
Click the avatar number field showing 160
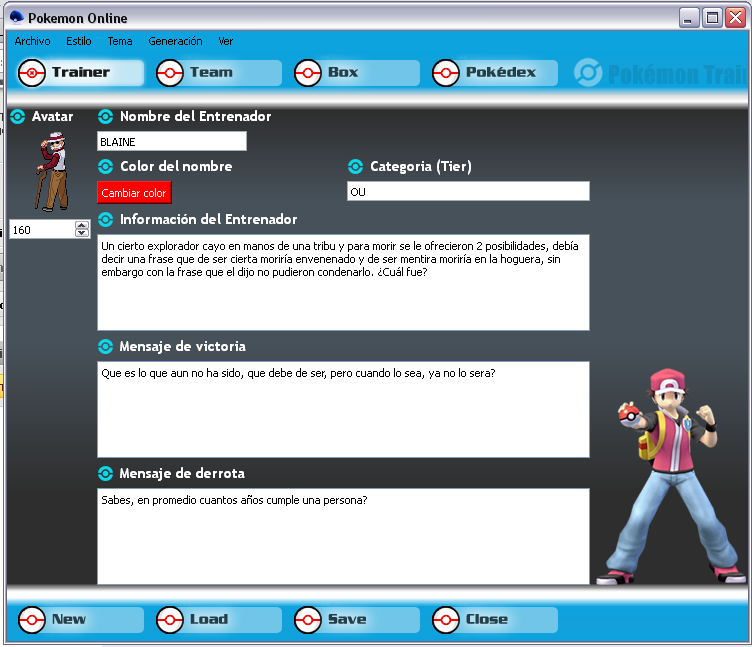[x=42, y=230]
